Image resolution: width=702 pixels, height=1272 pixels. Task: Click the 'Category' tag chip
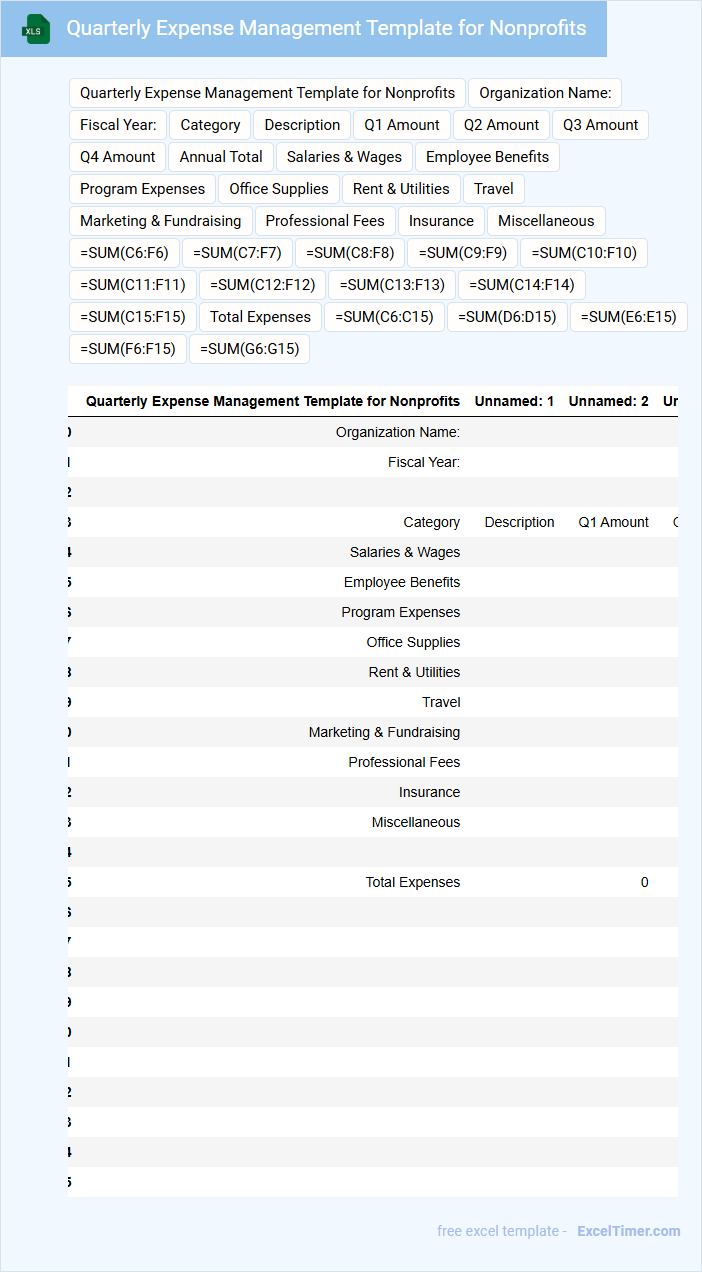[x=210, y=125]
